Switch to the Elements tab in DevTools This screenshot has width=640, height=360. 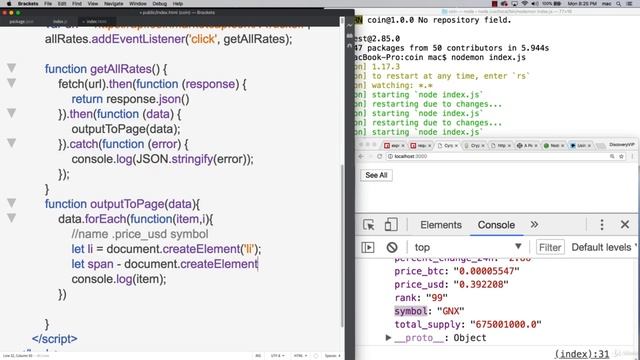point(441,225)
